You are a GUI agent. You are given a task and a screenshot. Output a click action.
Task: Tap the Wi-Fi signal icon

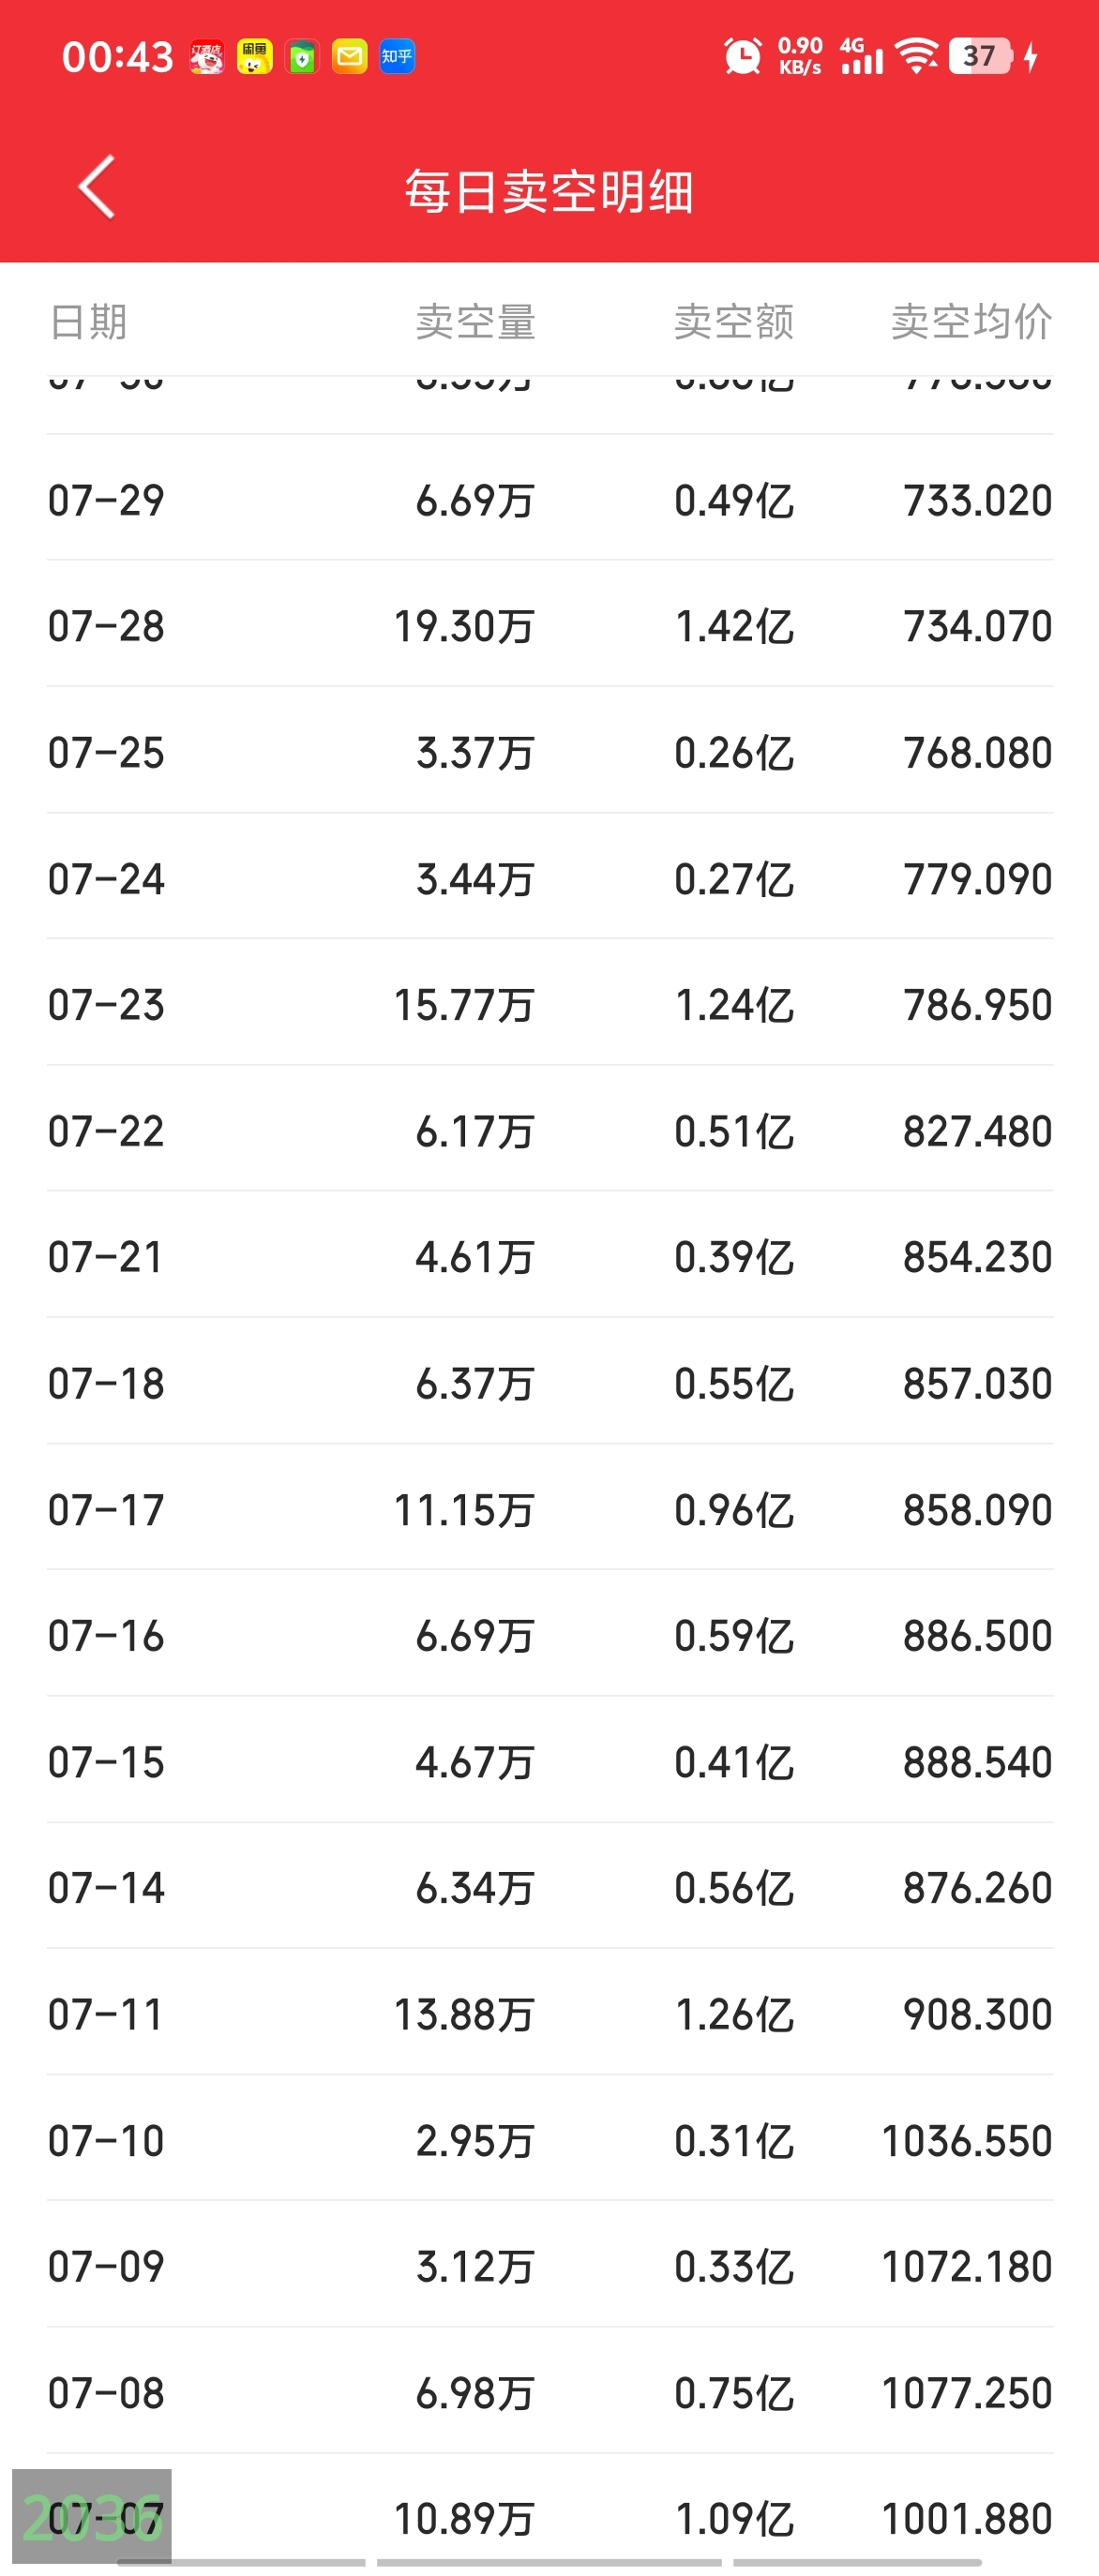click(916, 57)
